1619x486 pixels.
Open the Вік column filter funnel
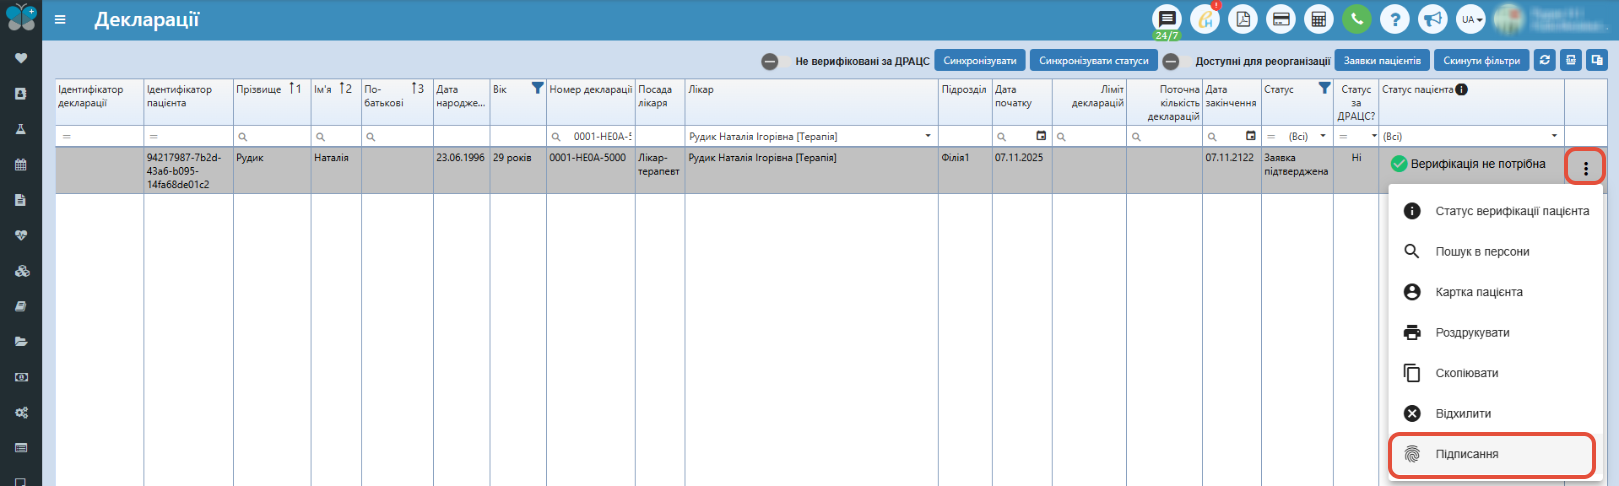click(537, 89)
